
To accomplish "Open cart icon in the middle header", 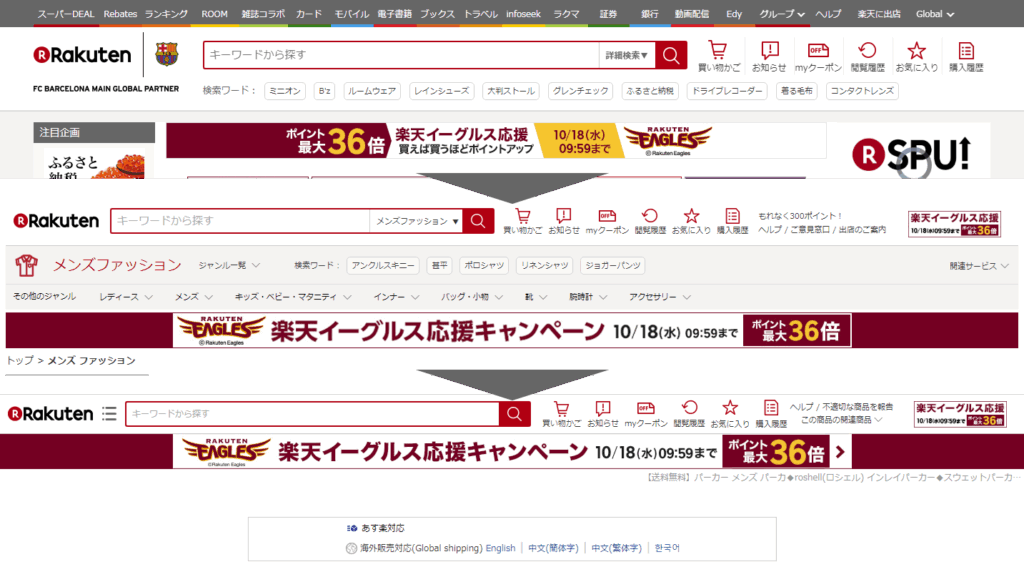I will pyautogui.click(x=522, y=221).
